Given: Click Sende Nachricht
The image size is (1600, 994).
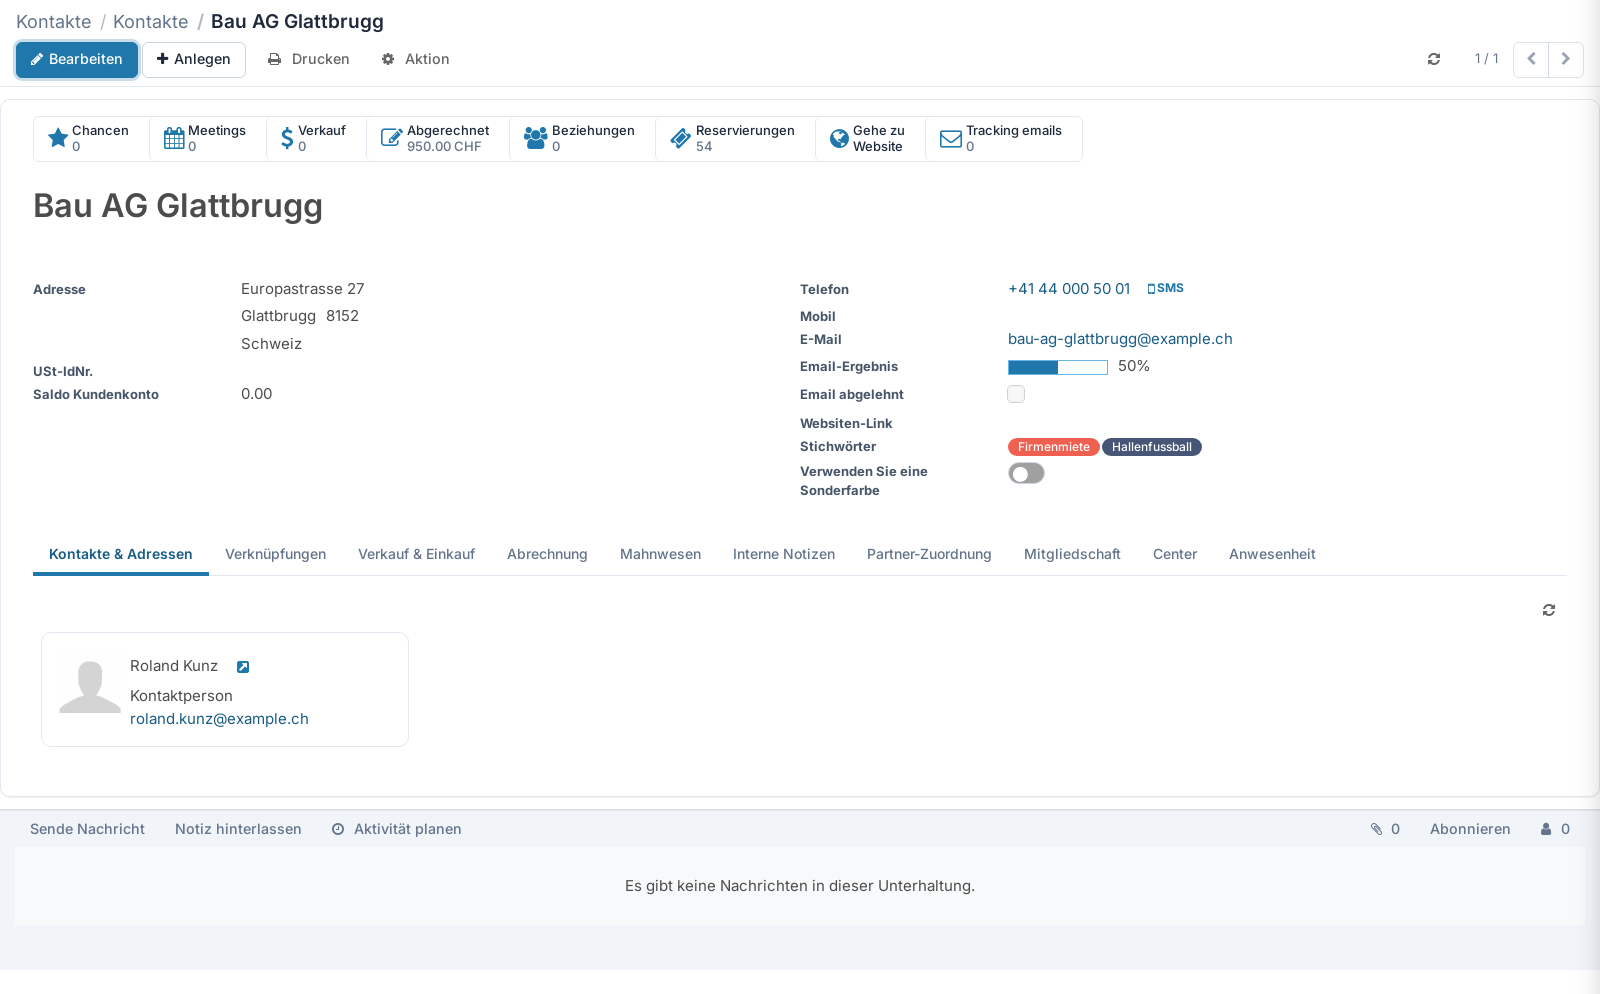Looking at the screenshot, I should pyautogui.click(x=87, y=829).
